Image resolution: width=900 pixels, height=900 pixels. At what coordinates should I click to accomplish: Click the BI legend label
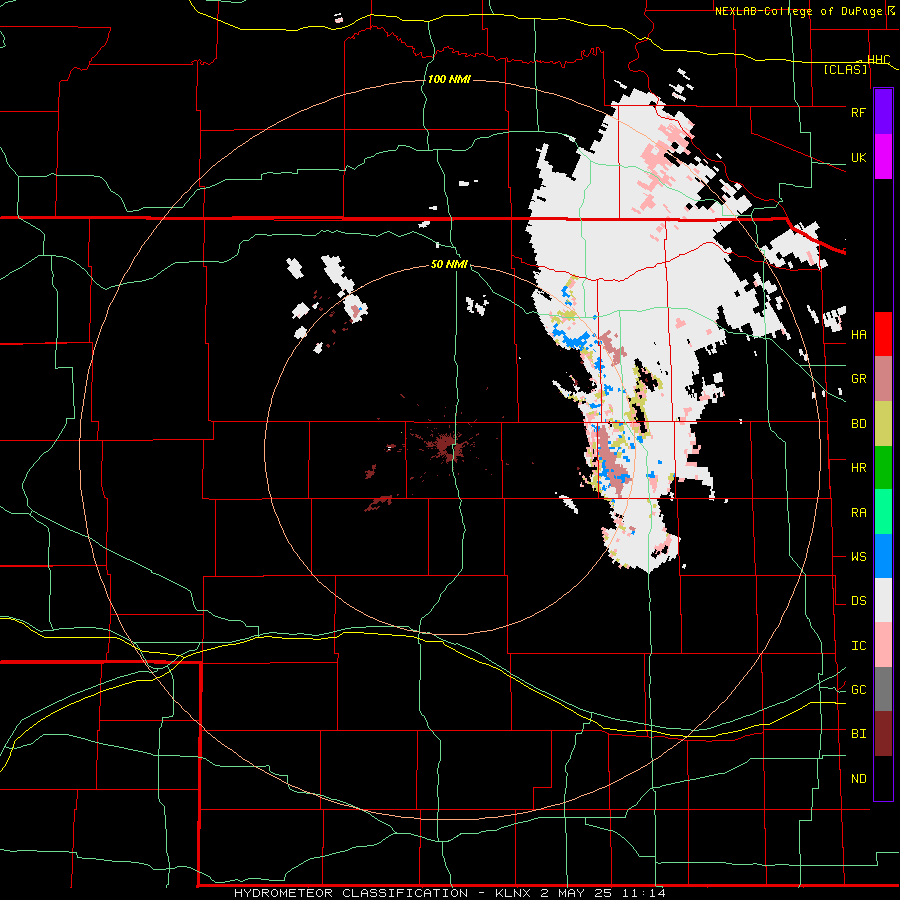click(858, 734)
